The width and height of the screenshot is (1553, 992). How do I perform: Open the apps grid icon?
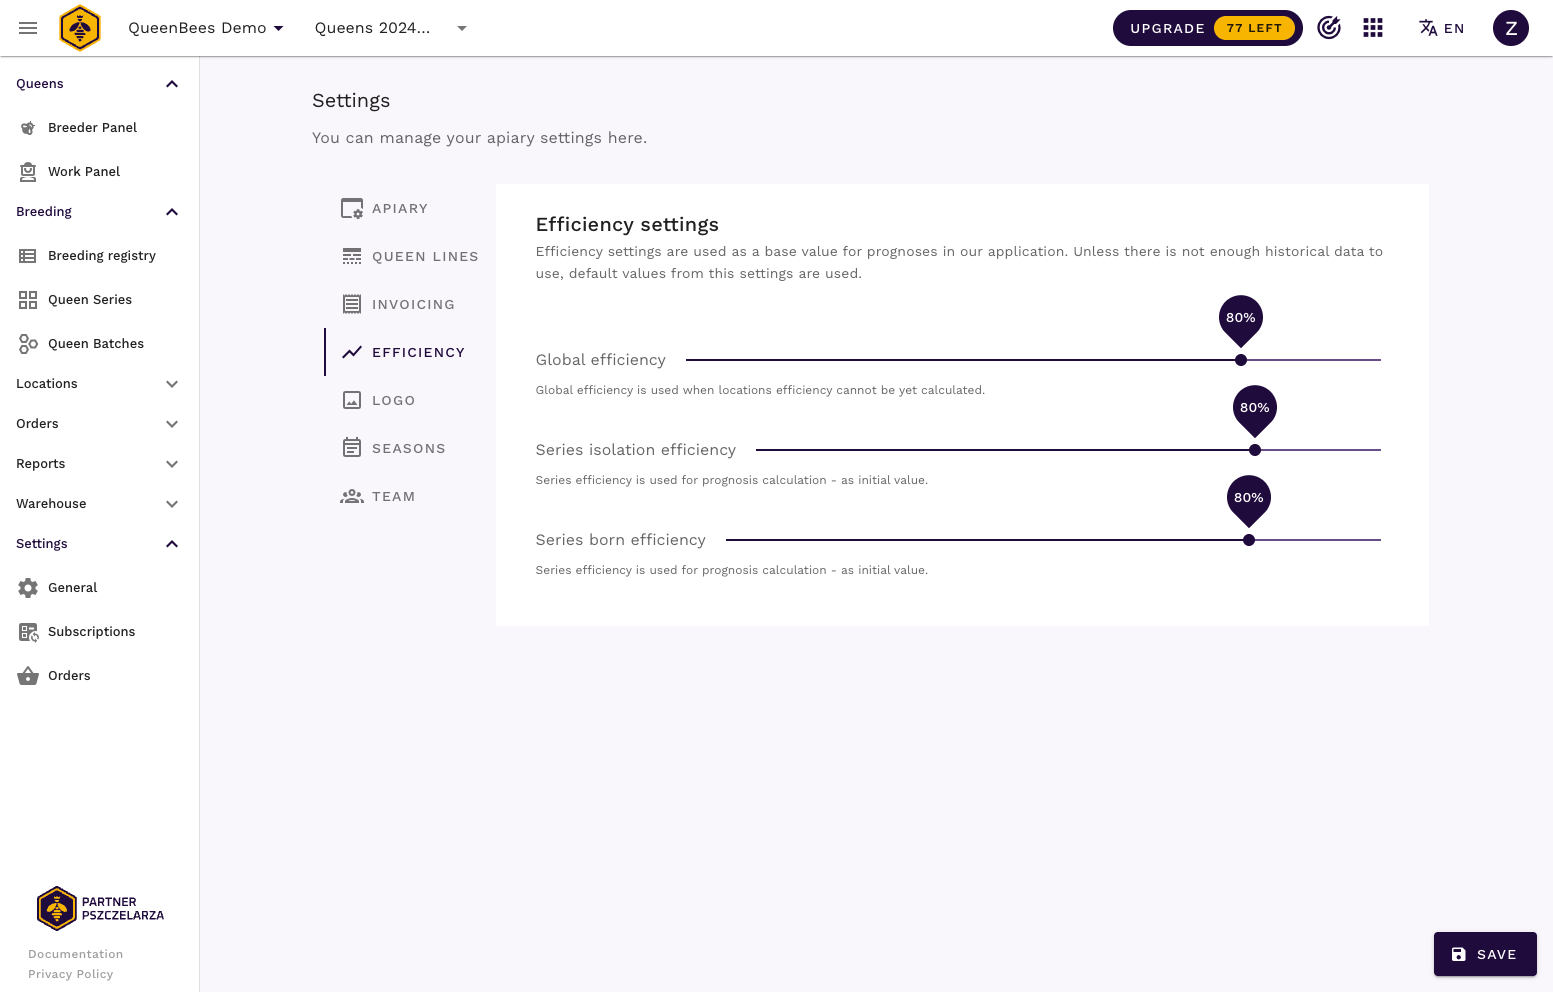click(x=1373, y=28)
